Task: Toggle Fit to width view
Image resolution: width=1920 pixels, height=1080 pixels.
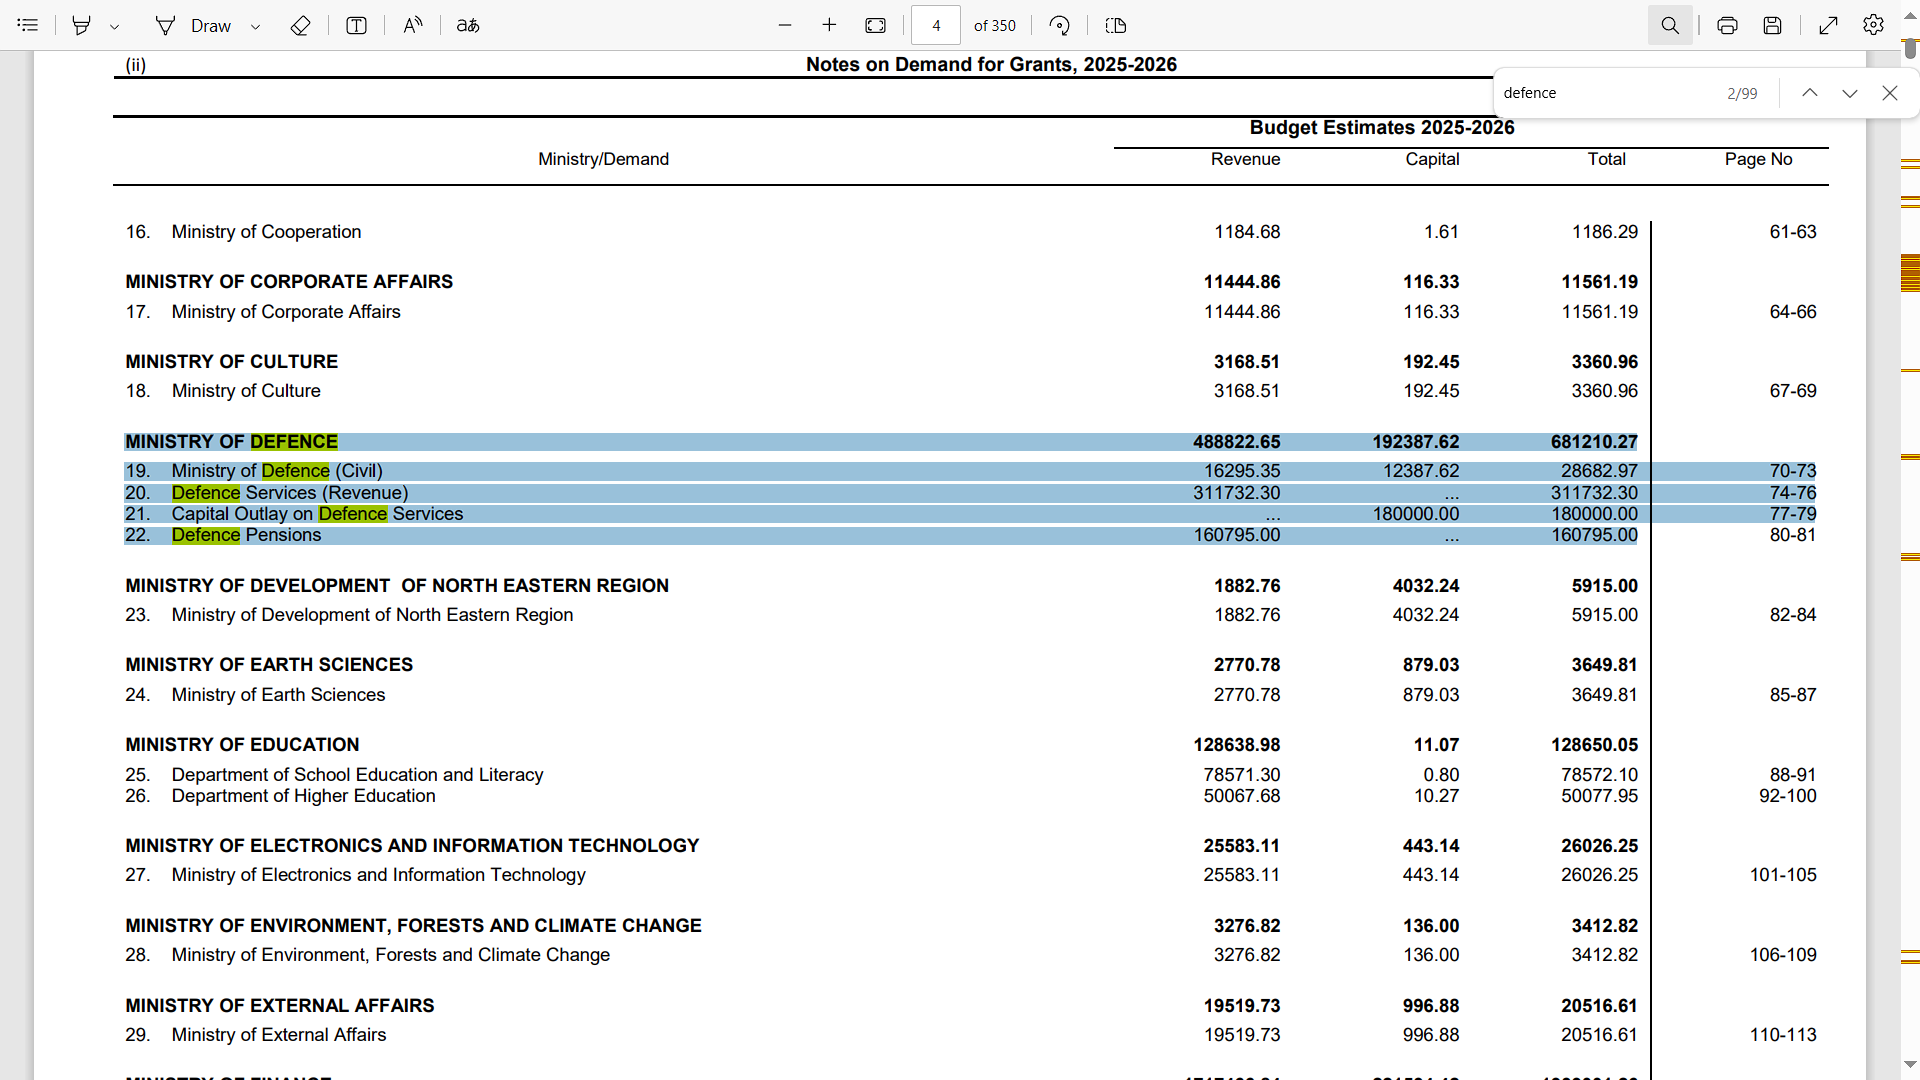Action: pyautogui.click(x=875, y=25)
